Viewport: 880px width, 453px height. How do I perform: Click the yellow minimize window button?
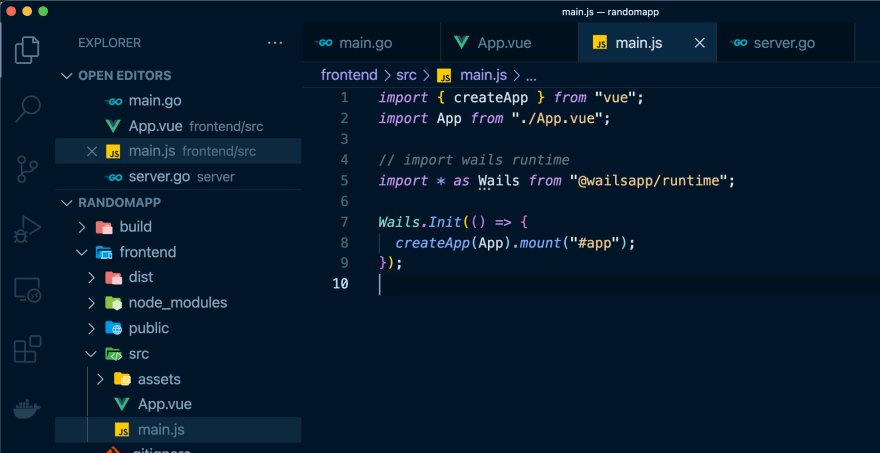tap(27, 11)
